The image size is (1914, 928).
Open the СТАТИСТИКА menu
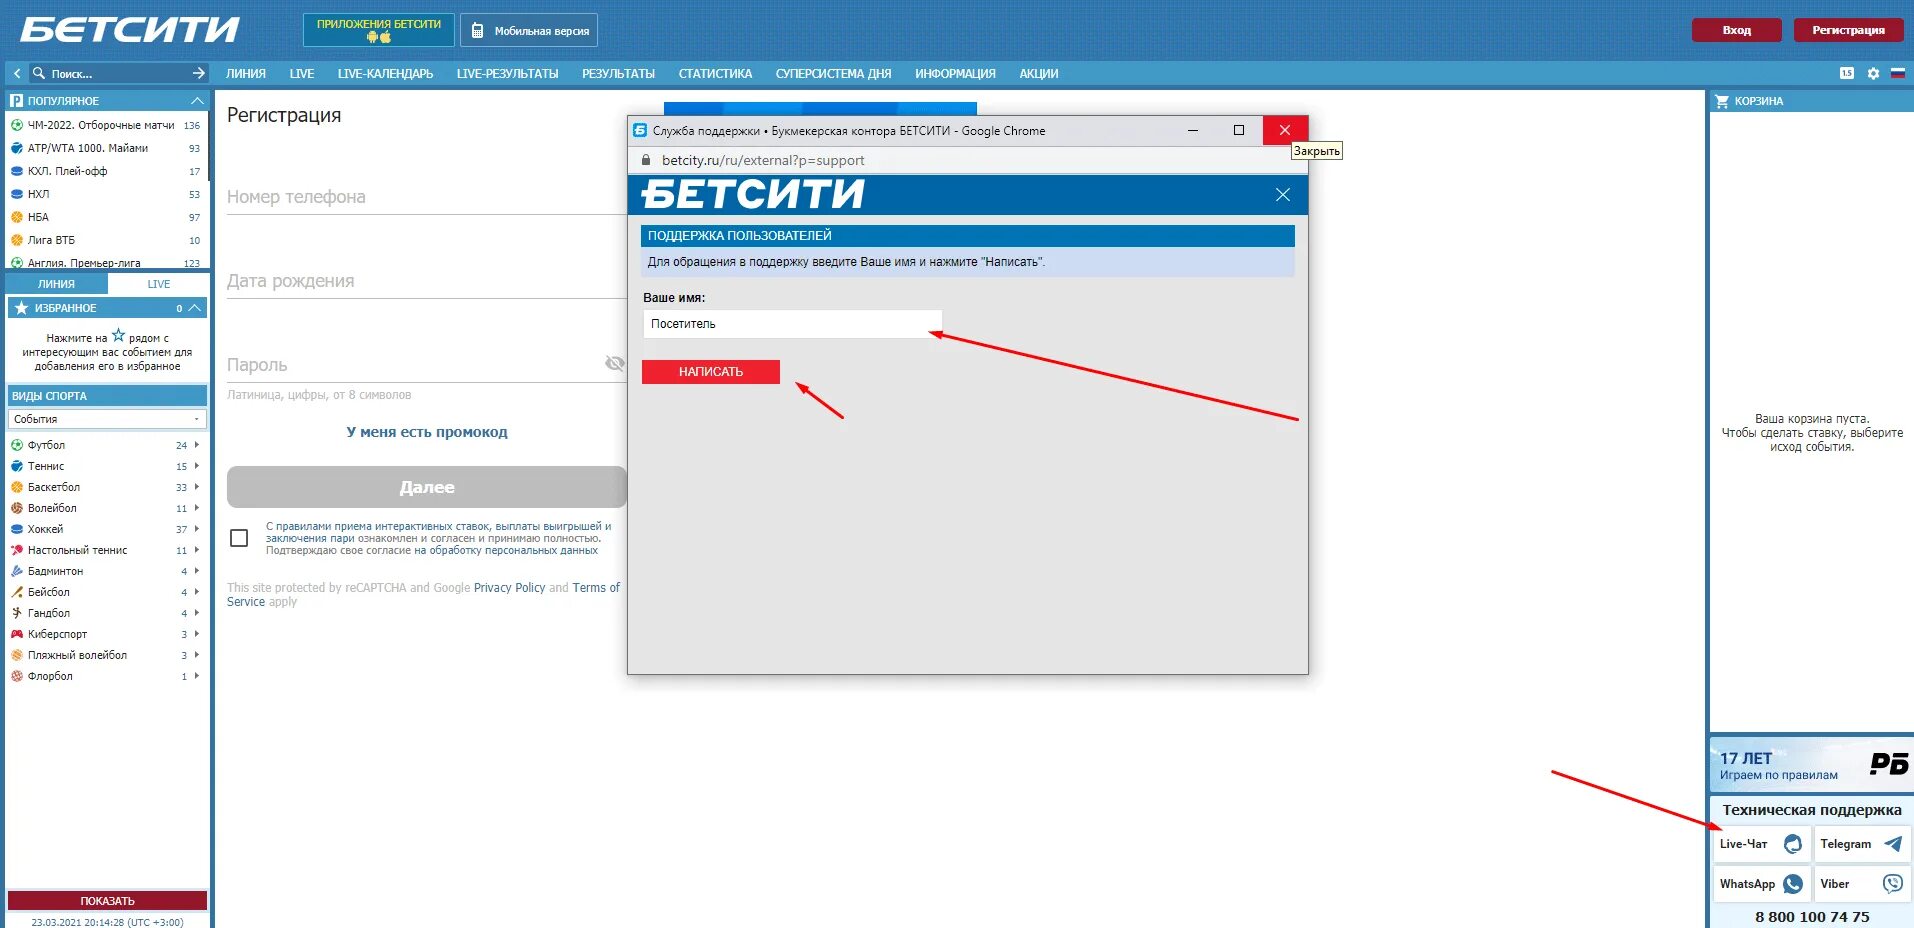pyautogui.click(x=715, y=73)
